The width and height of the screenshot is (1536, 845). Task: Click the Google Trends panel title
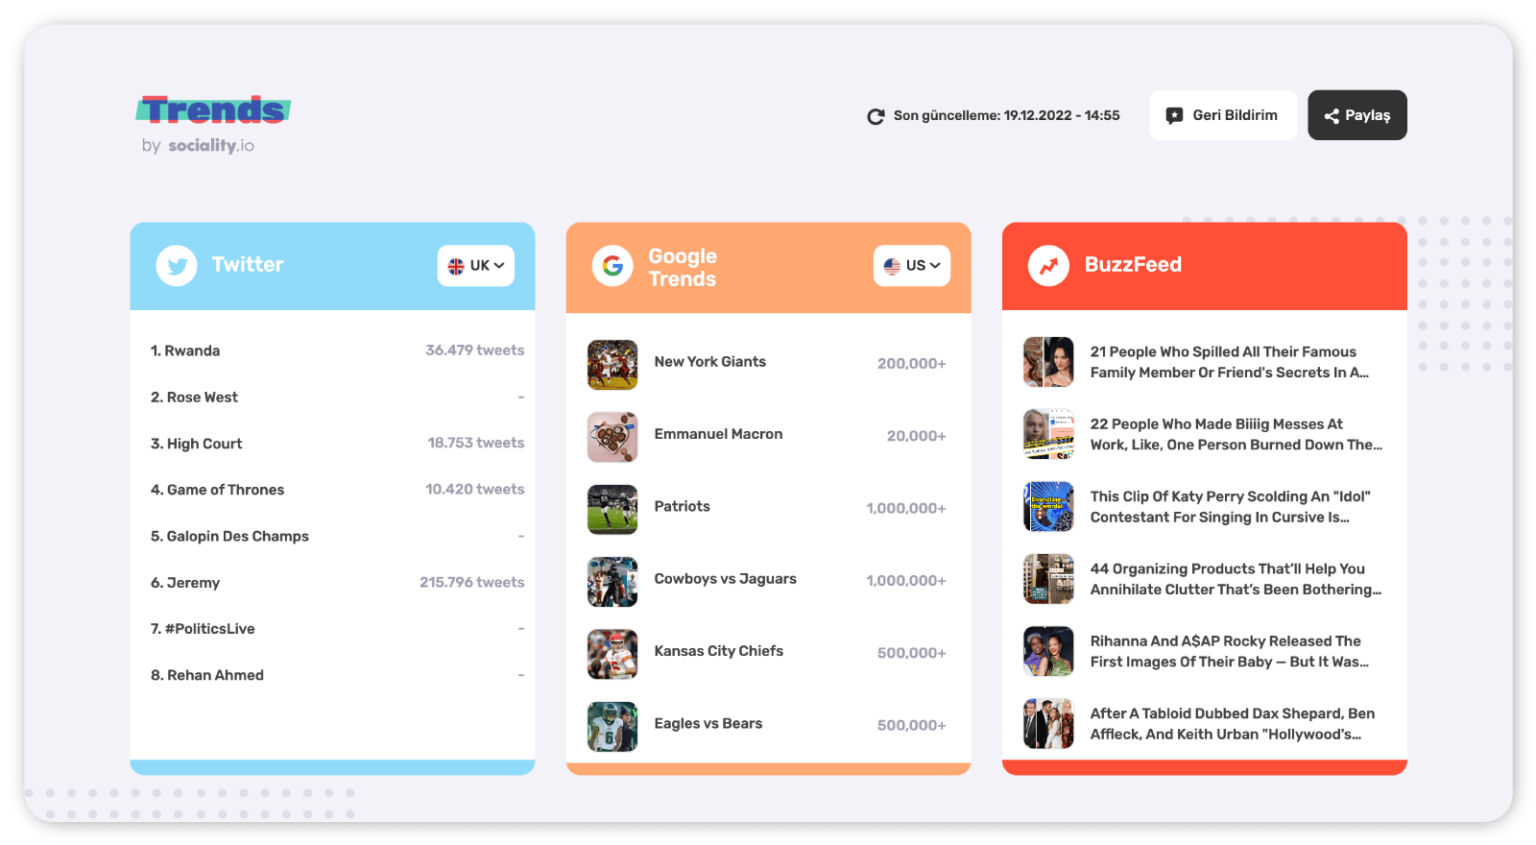pos(683,267)
